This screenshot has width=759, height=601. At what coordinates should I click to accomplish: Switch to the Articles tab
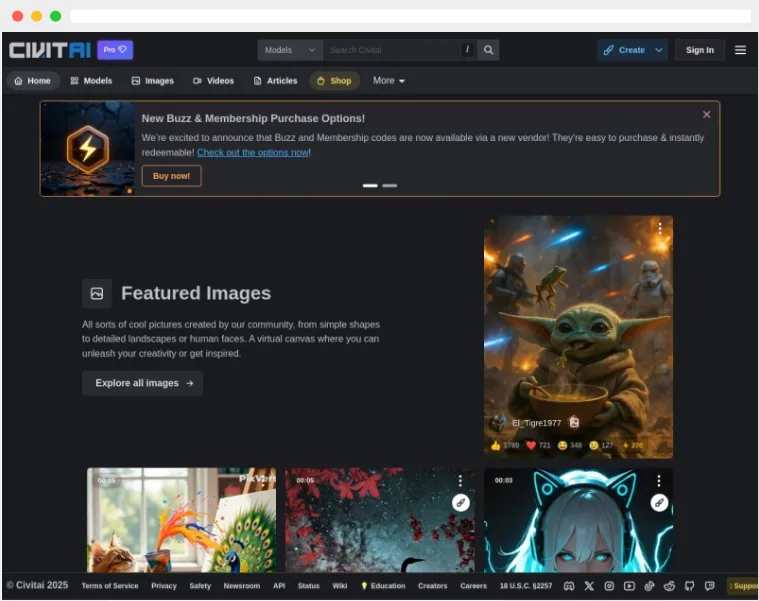tap(275, 81)
